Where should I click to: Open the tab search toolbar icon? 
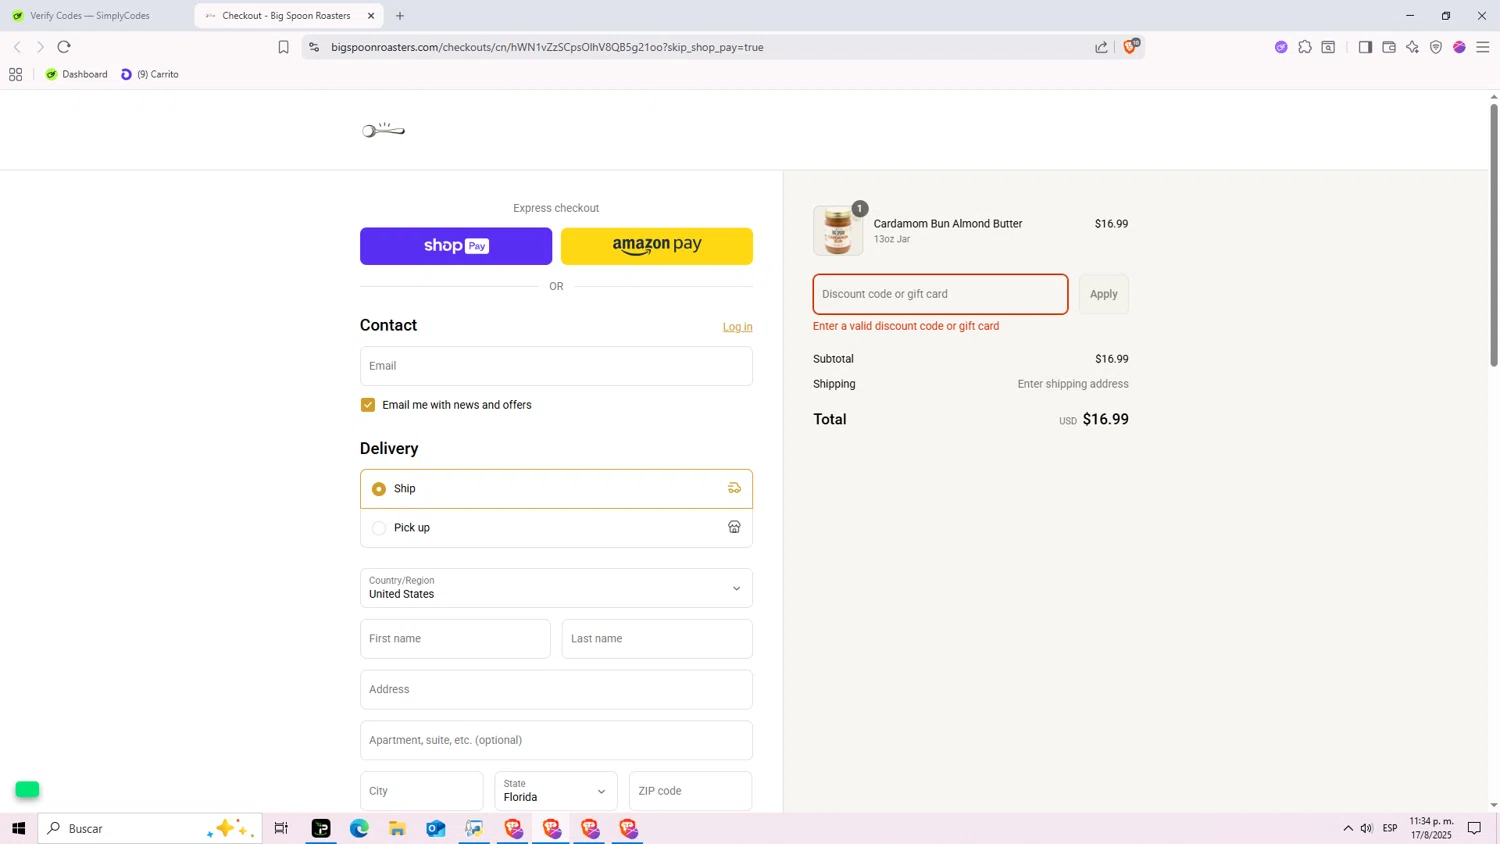coord(1328,47)
